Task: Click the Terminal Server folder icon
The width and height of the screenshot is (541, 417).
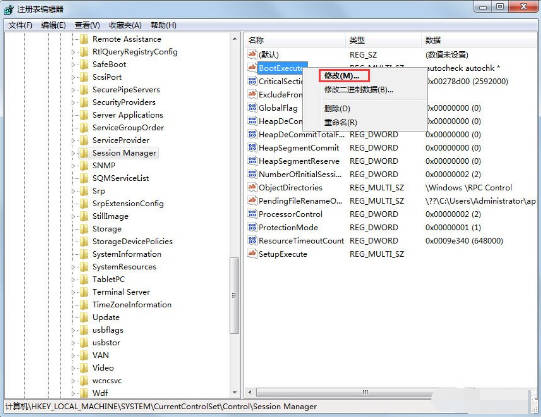Action: pyautogui.click(x=84, y=292)
